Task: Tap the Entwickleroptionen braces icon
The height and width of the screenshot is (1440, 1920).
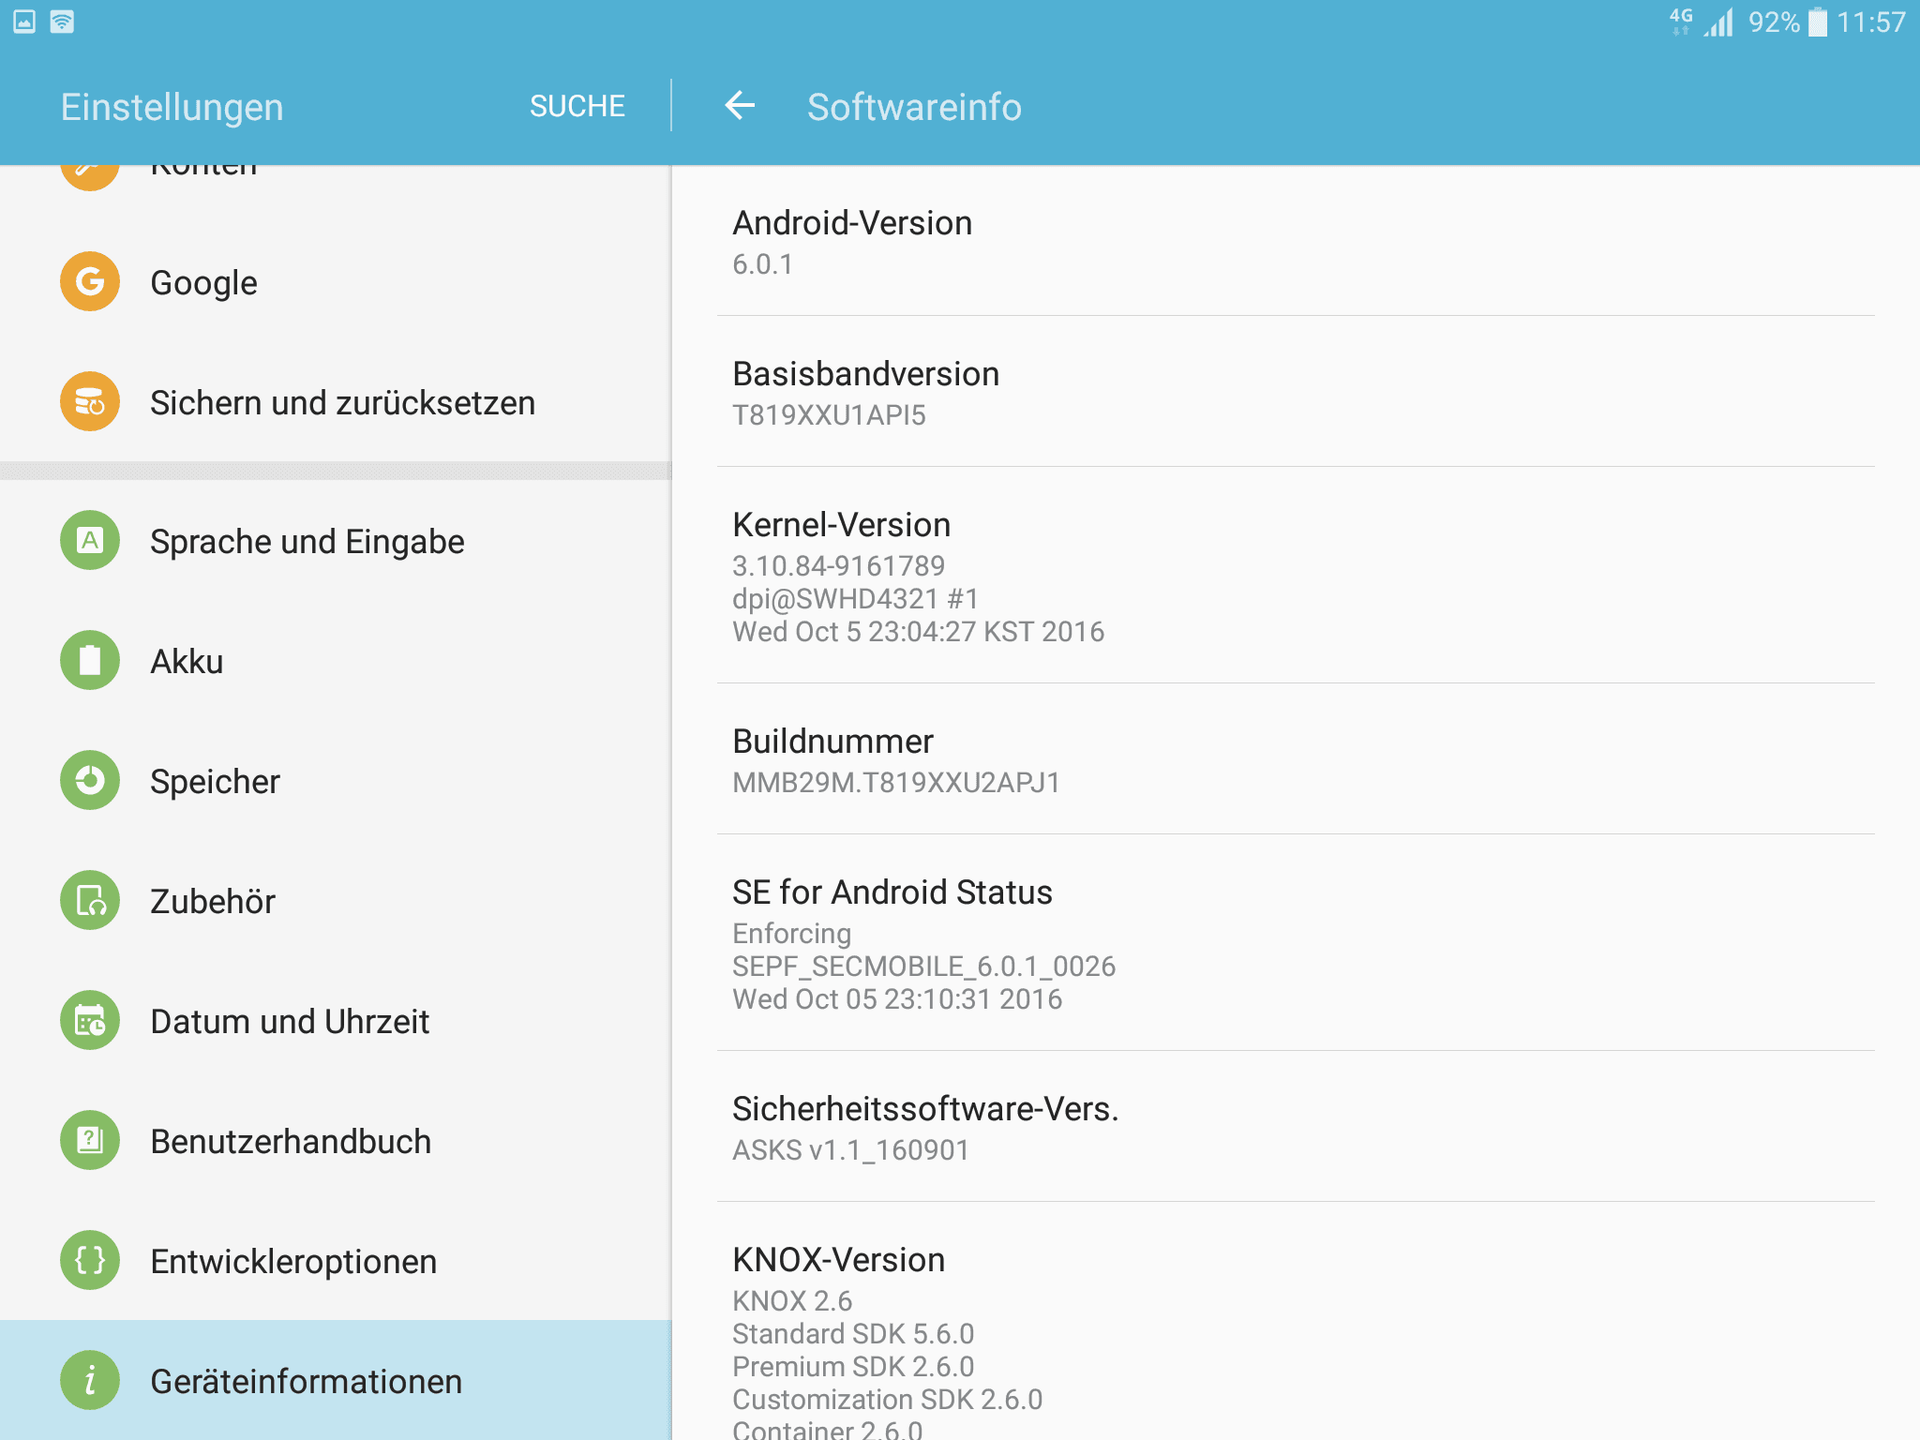Action: click(x=90, y=1261)
